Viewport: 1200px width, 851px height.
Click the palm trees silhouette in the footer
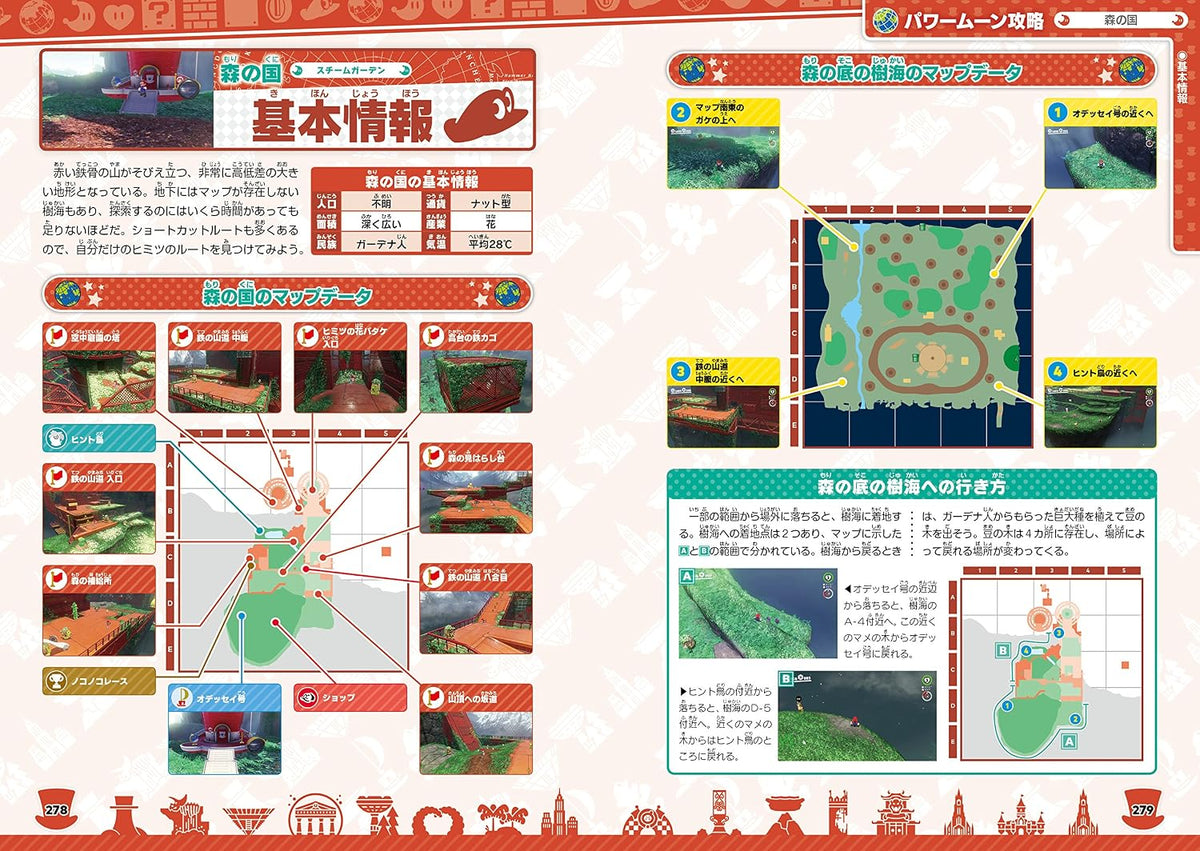[x=502, y=817]
